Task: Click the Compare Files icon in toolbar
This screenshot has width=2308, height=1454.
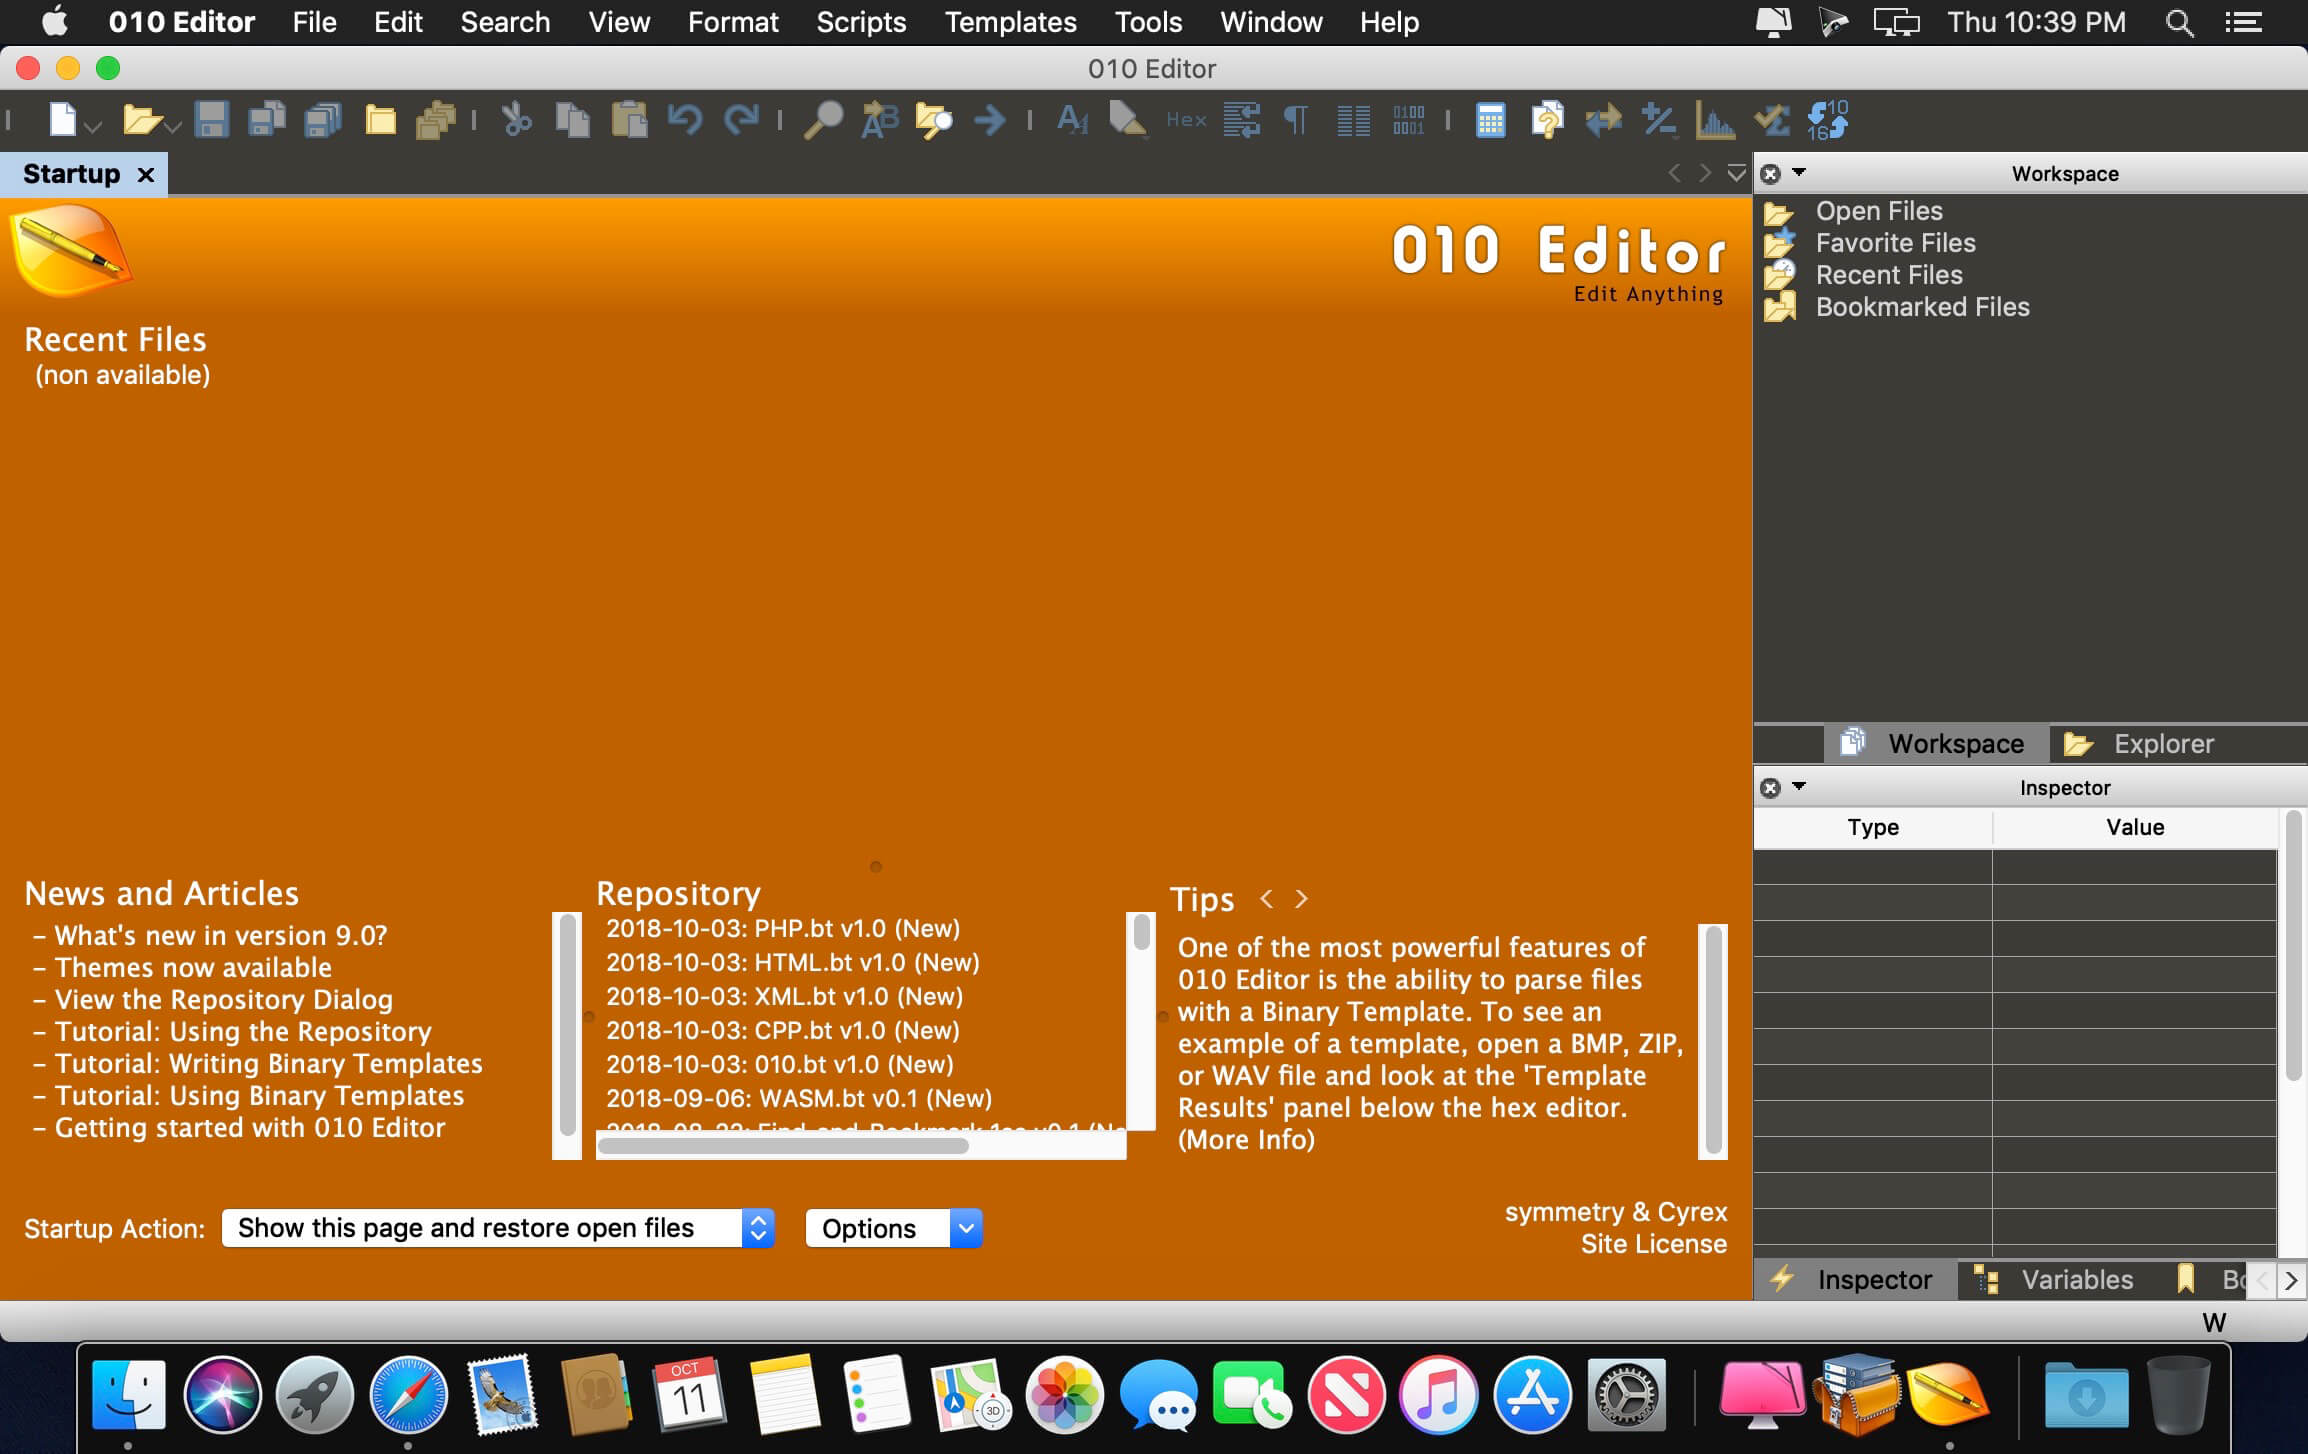Action: tap(1601, 119)
